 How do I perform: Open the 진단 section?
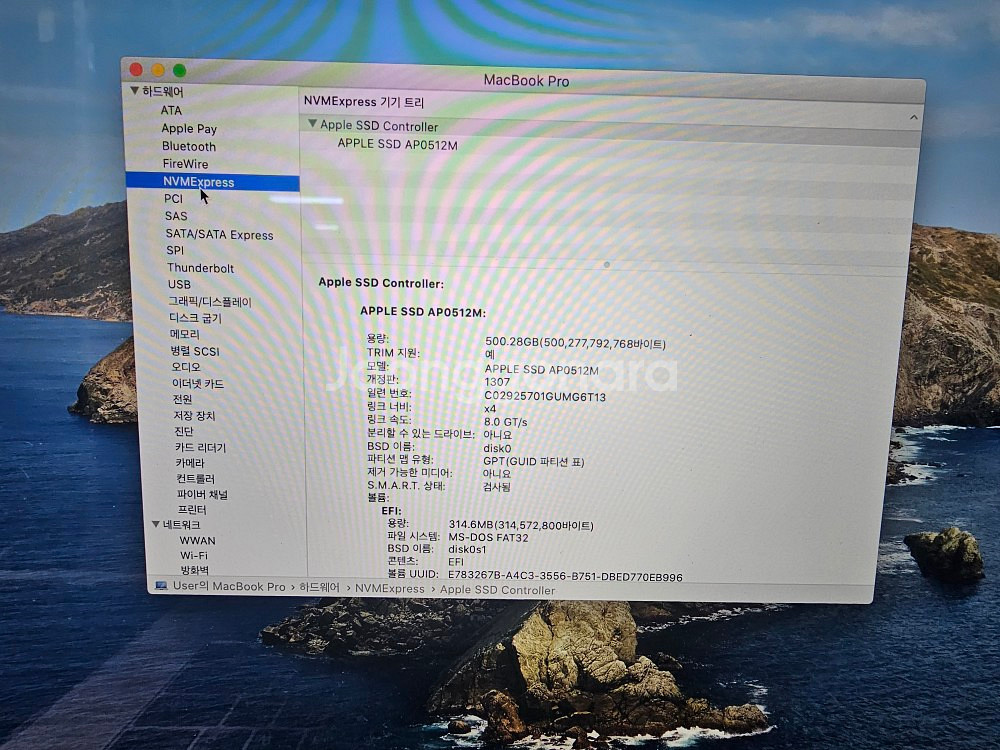point(184,431)
